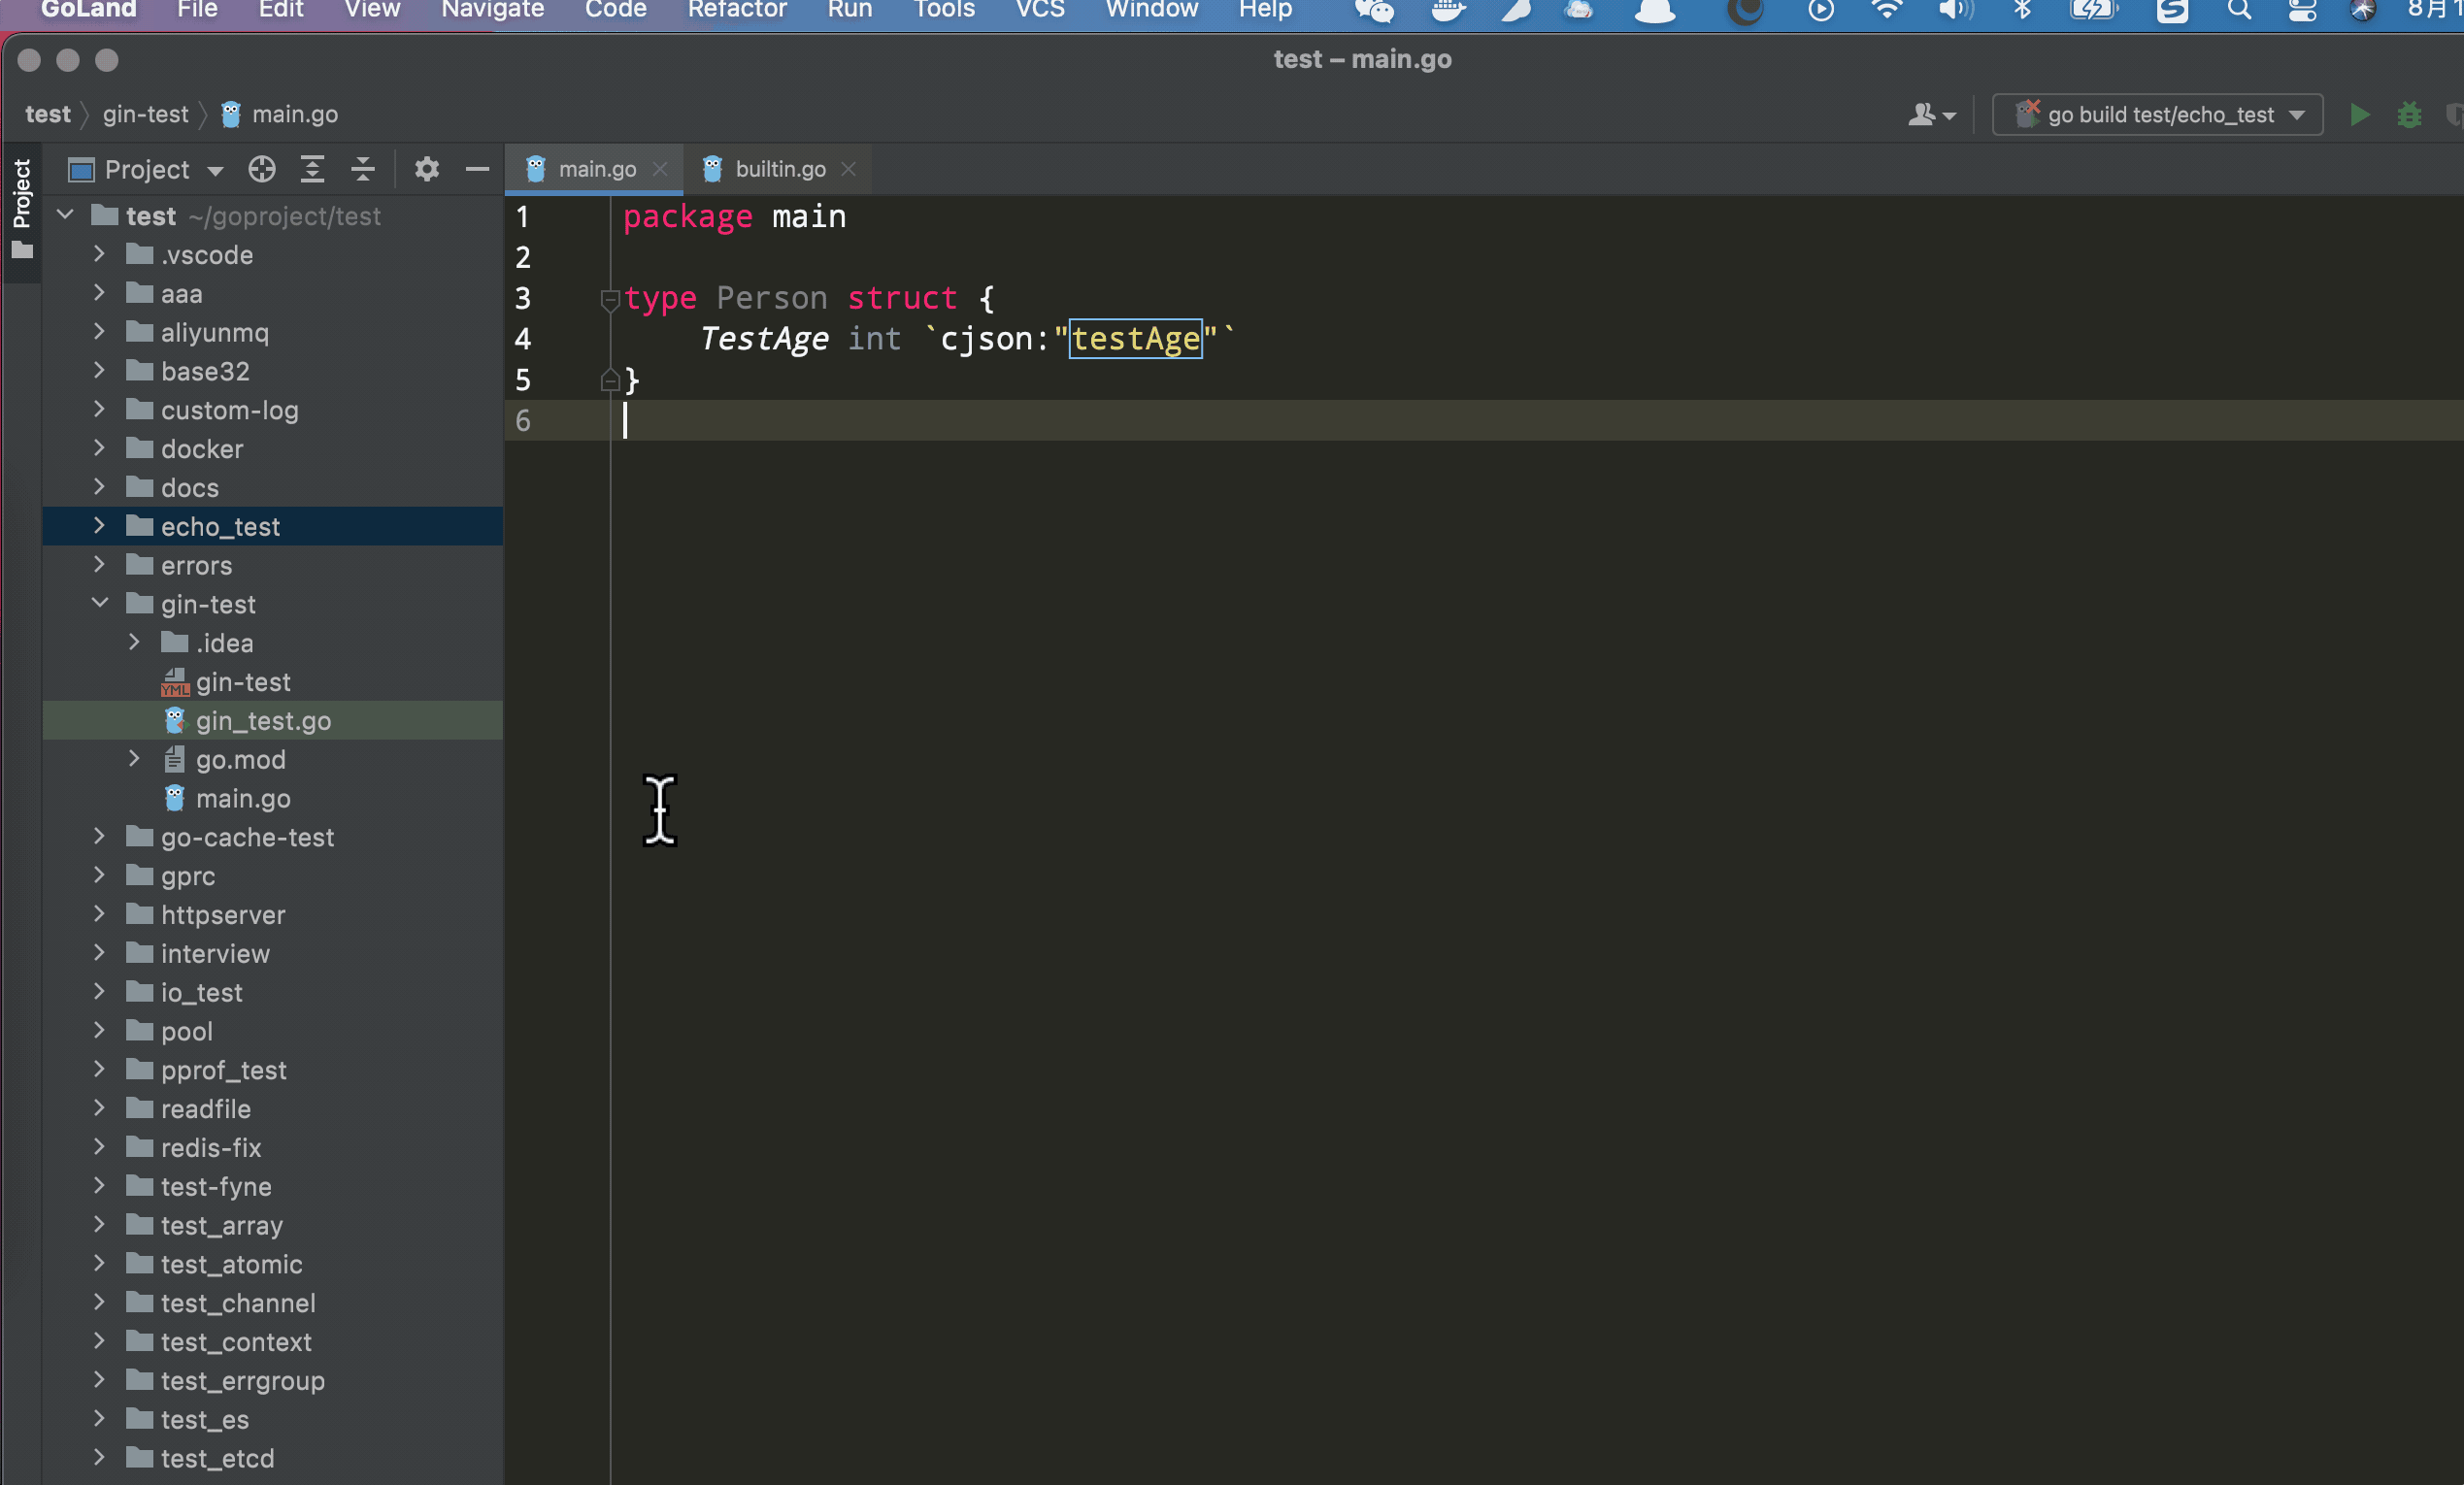Expand the go-cache-test folder
Screen dimensions: 2464x1485
tap(102, 838)
